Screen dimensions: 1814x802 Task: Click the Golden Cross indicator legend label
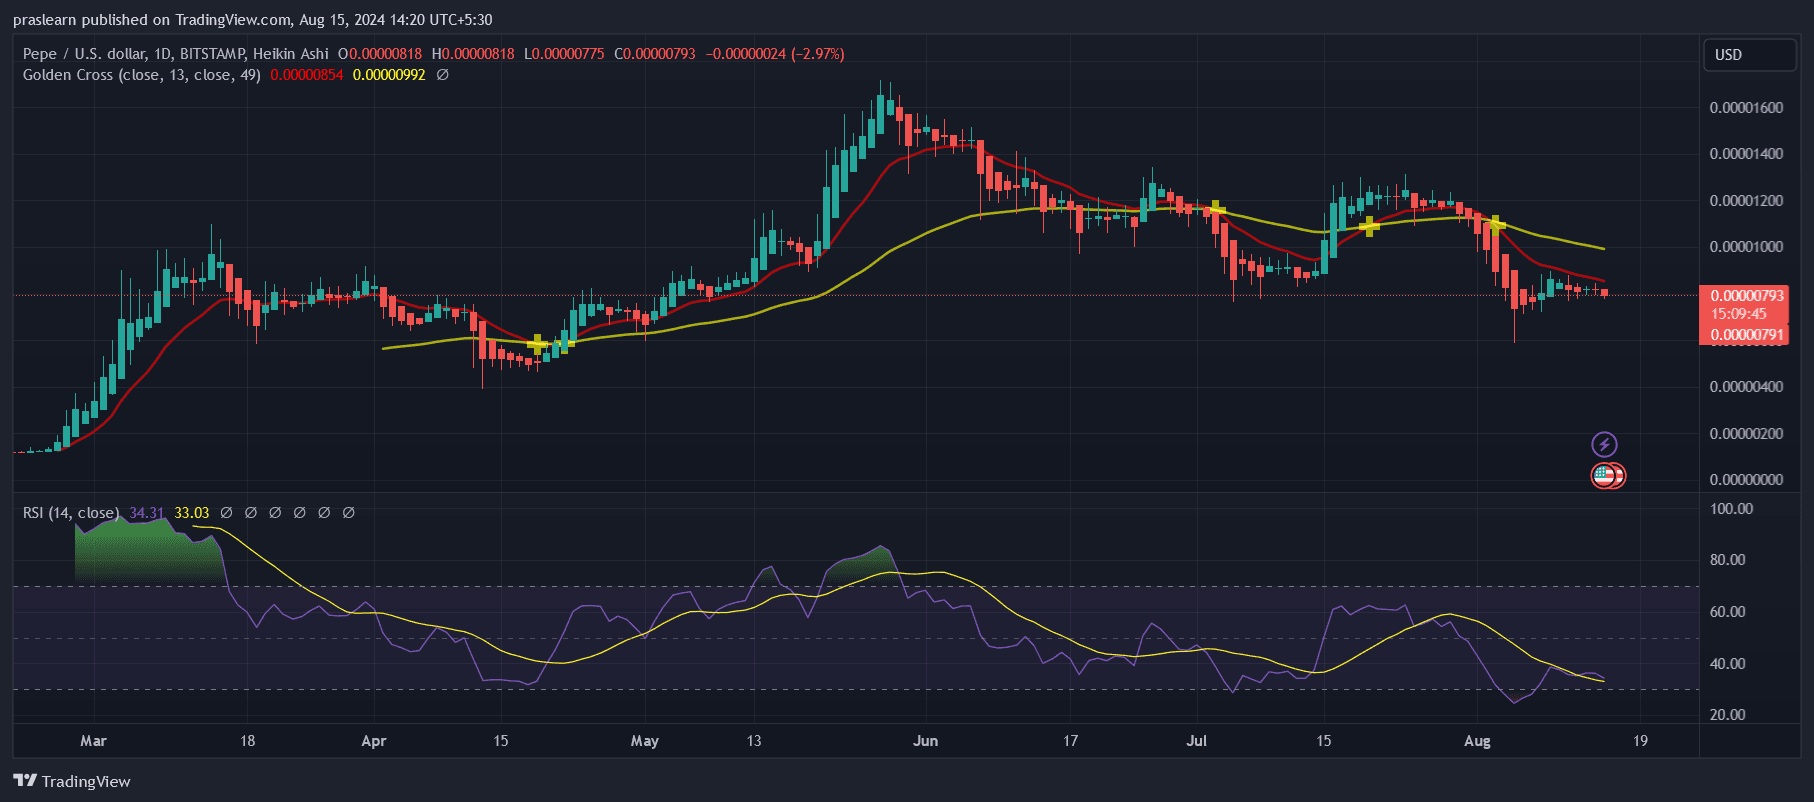click(141, 75)
